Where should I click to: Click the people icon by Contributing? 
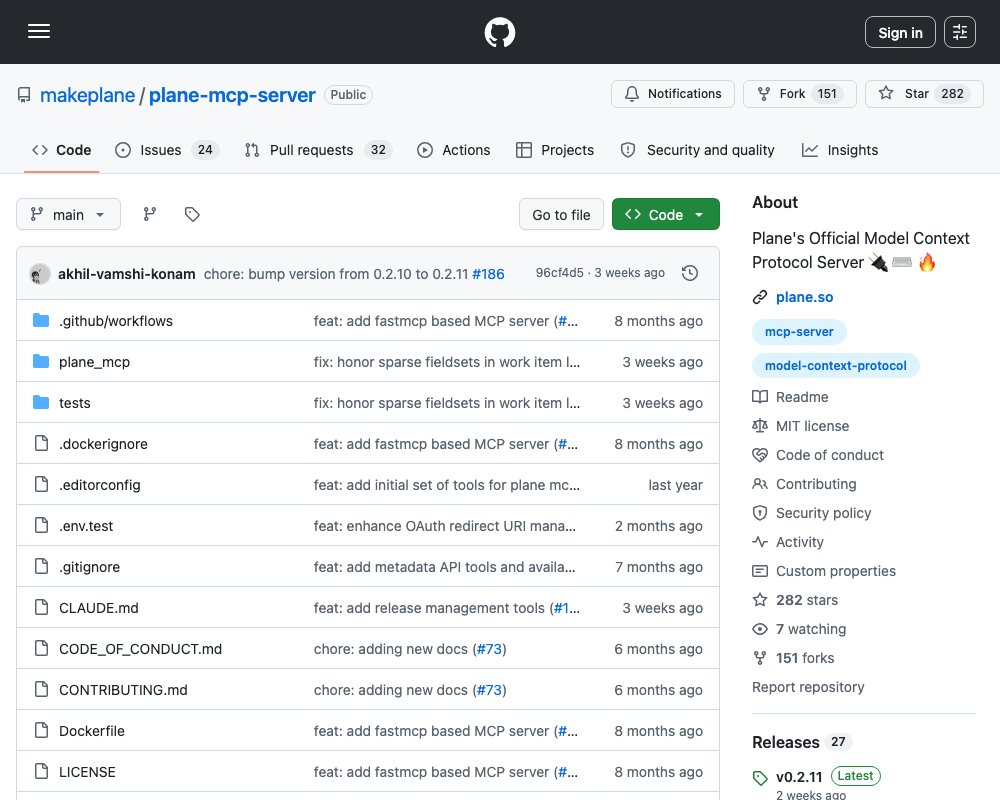[x=760, y=484]
